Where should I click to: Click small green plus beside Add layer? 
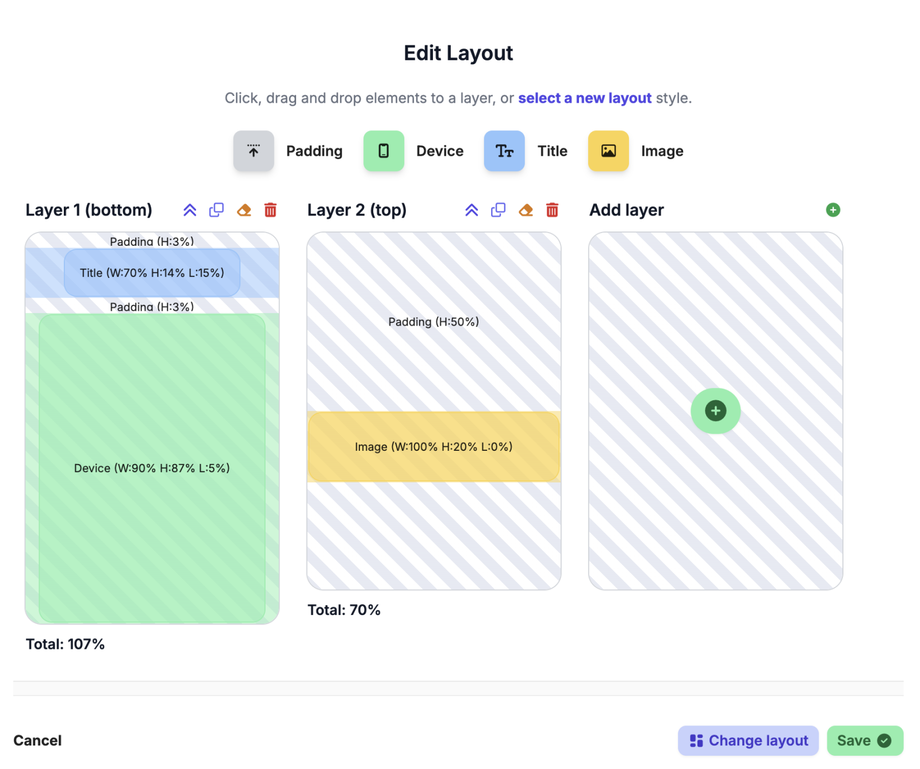[x=833, y=210]
